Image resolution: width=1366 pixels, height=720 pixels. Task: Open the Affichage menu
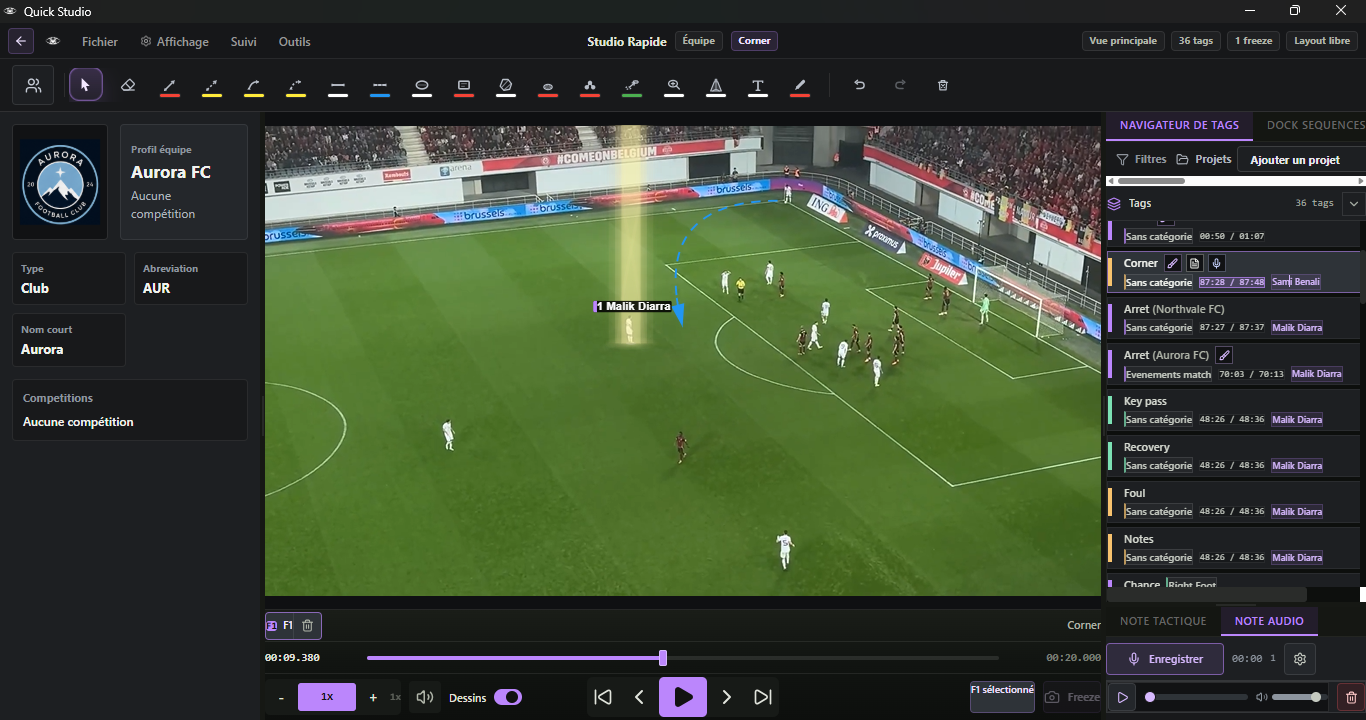tap(175, 42)
